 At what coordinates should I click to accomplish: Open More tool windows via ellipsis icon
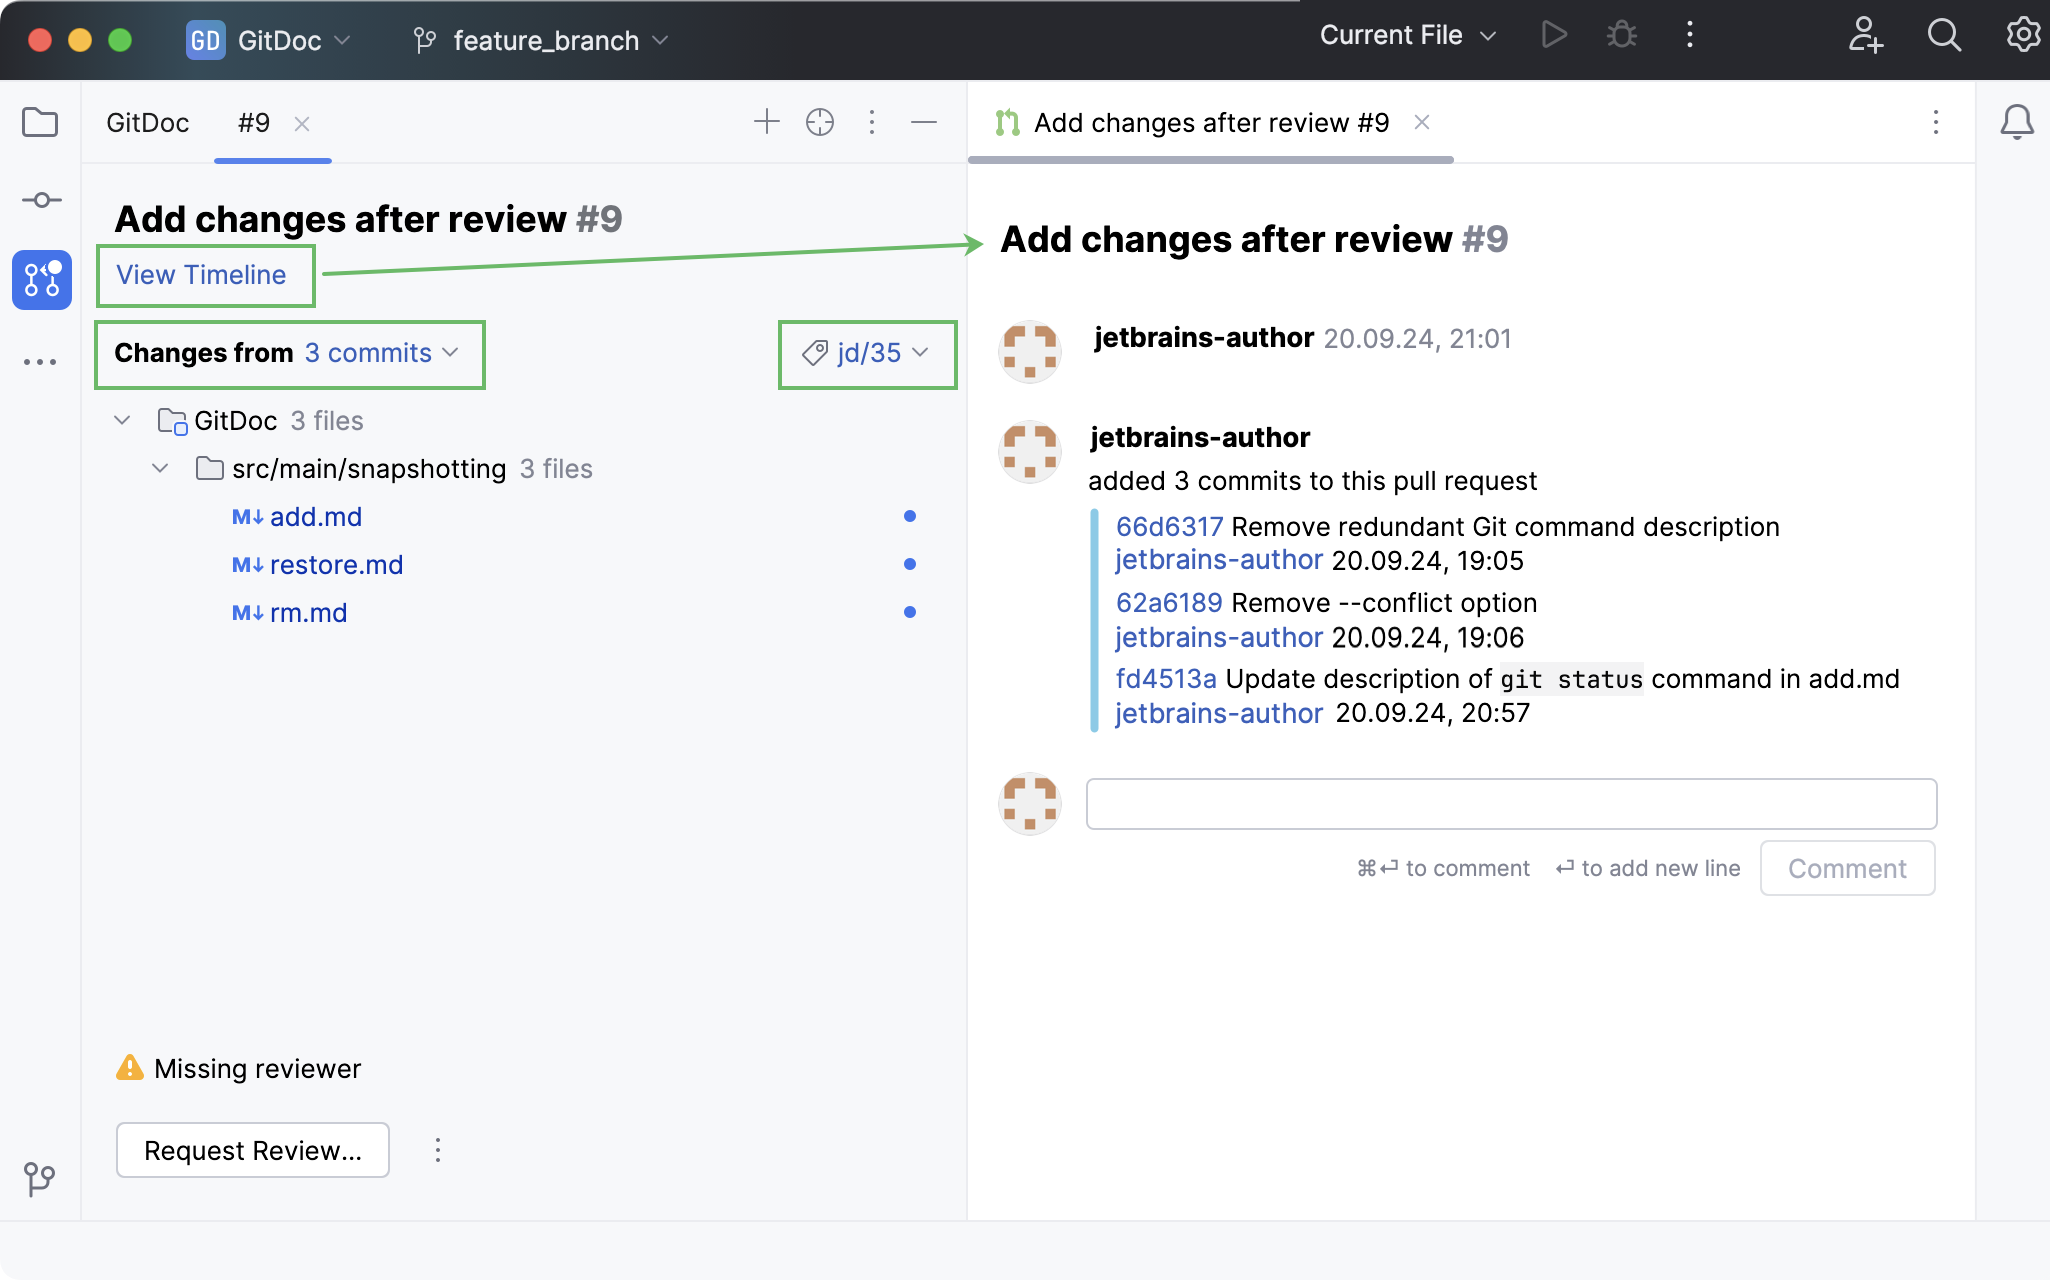(x=41, y=361)
